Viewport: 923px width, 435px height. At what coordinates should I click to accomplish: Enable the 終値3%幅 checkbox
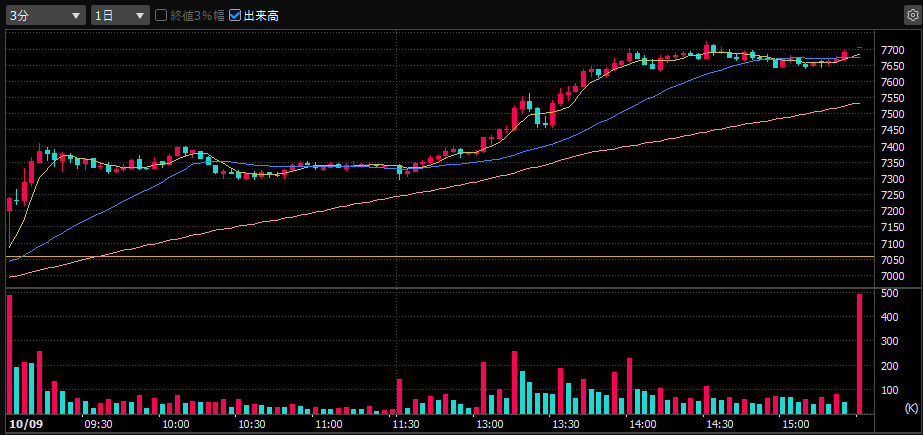click(x=161, y=16)
